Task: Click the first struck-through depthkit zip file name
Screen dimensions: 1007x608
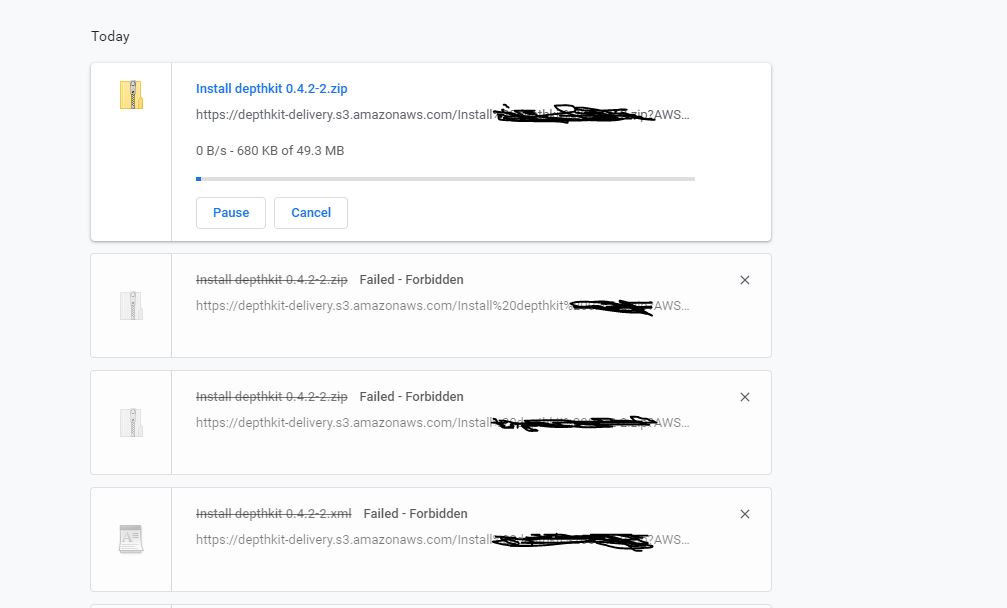Action: pos(272,280)
